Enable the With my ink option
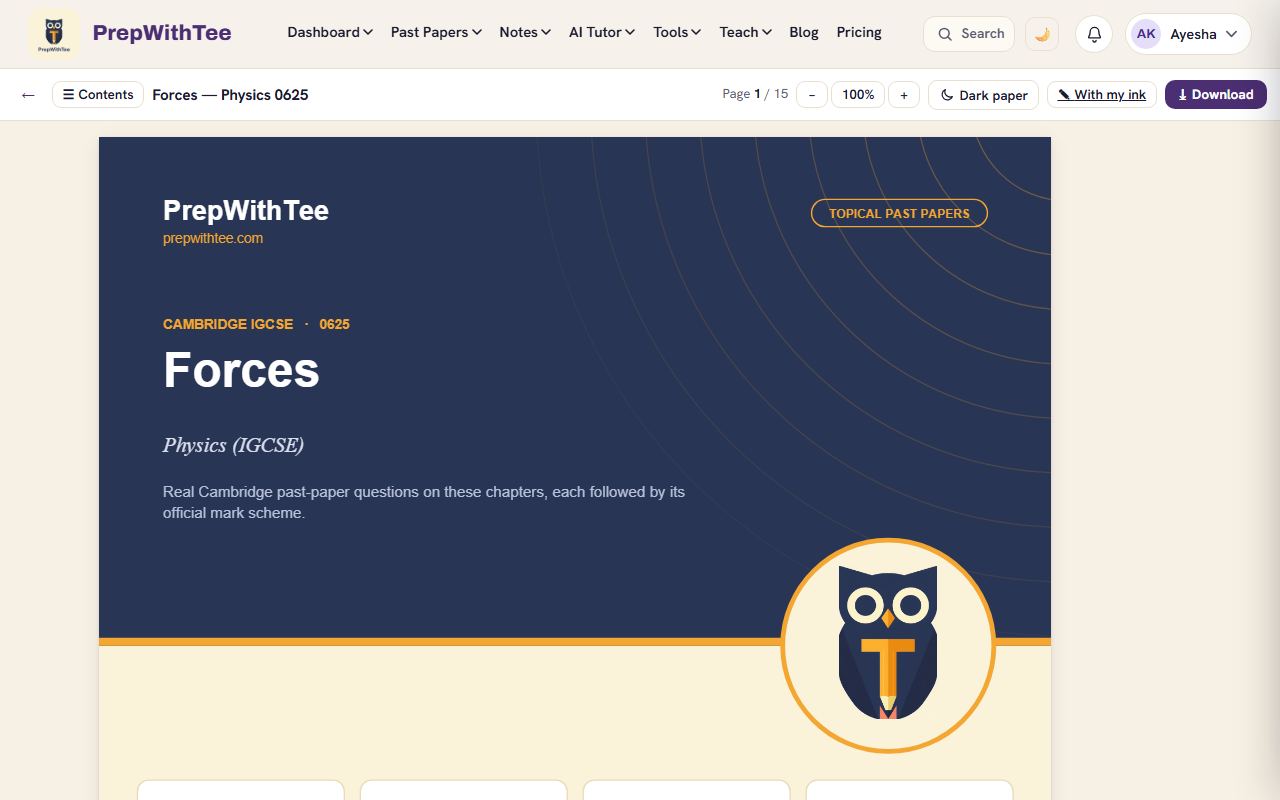Image resolution: width=1280 pixels, height=800 pixels. pyautogui.click(x=1102, y=95)
